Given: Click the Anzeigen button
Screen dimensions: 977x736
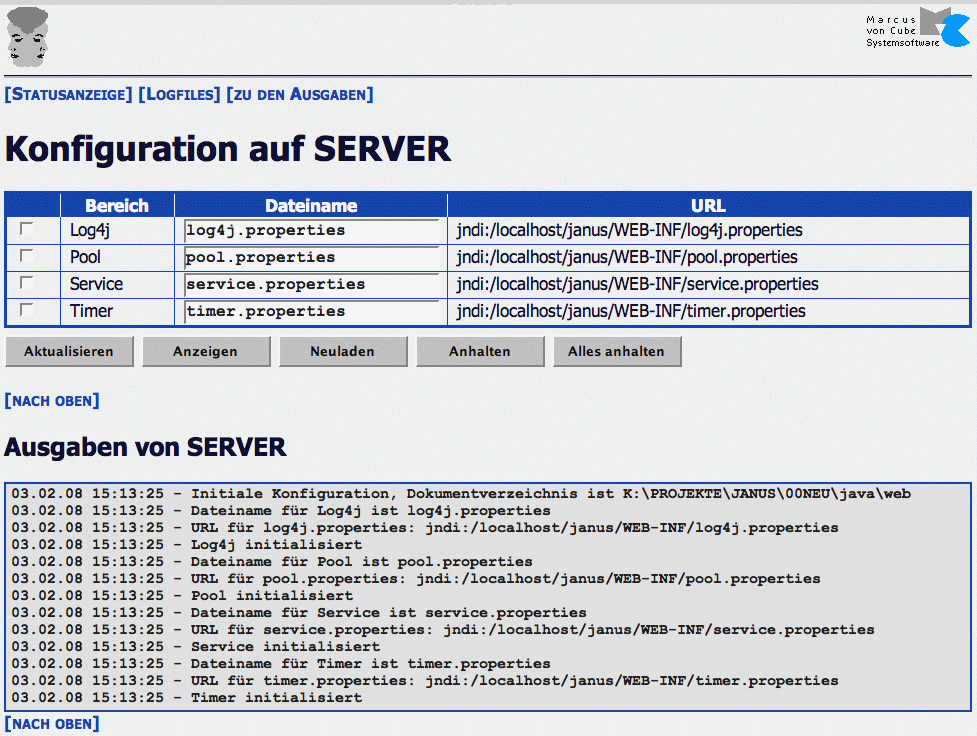Looking at the screenshot, I should (x=205, y=351).
